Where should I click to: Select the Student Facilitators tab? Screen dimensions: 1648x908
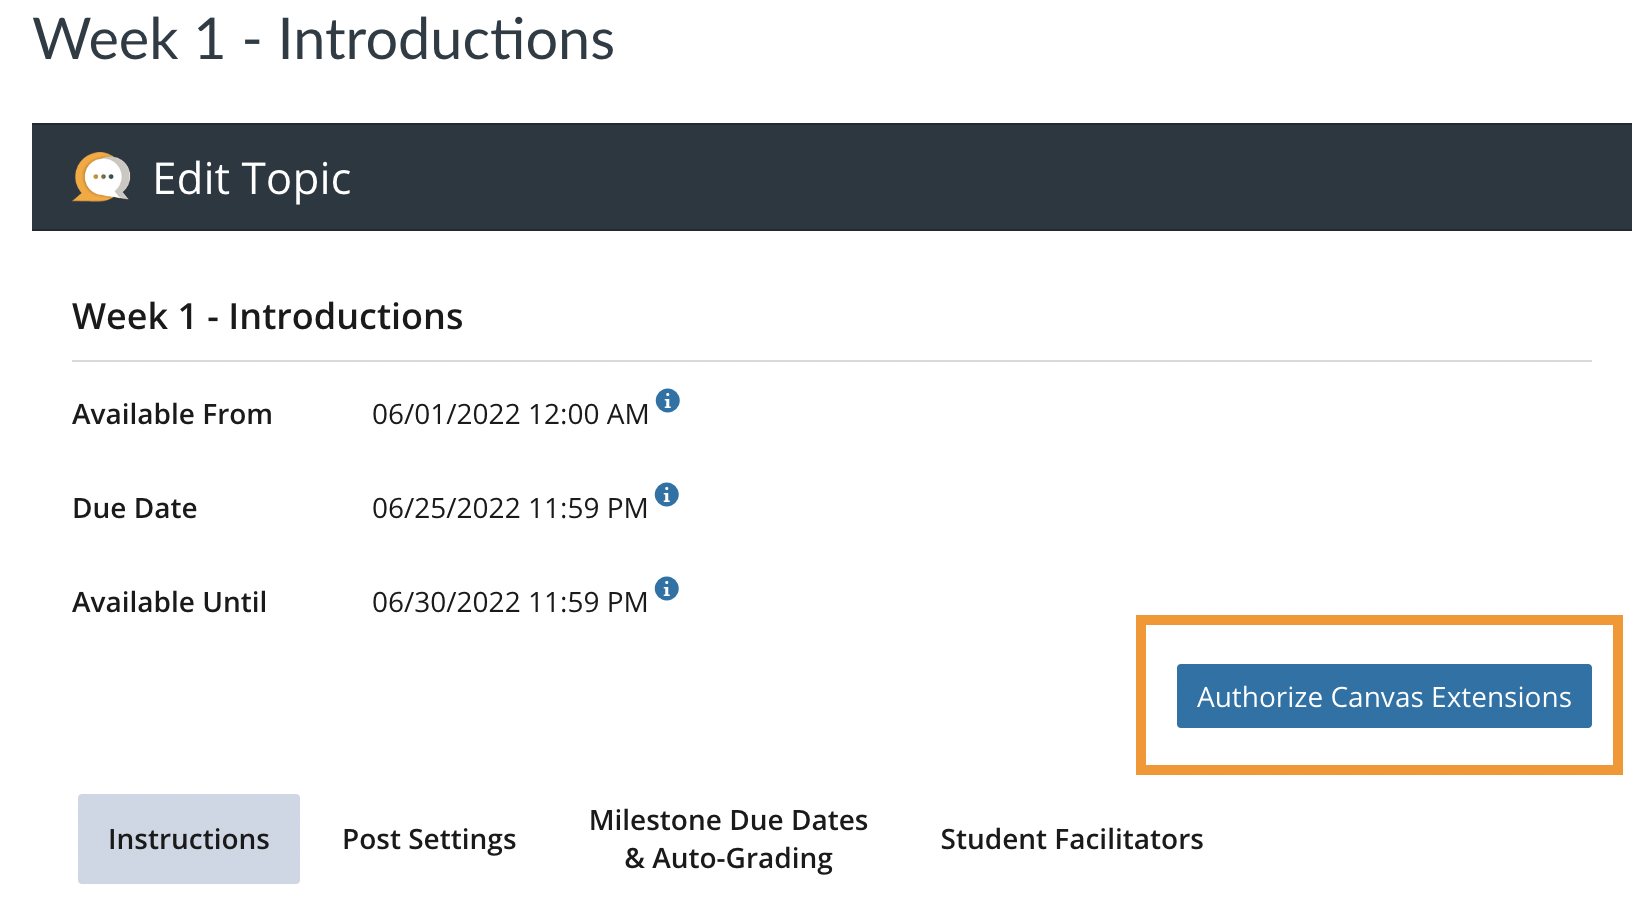click(1071, 839)
